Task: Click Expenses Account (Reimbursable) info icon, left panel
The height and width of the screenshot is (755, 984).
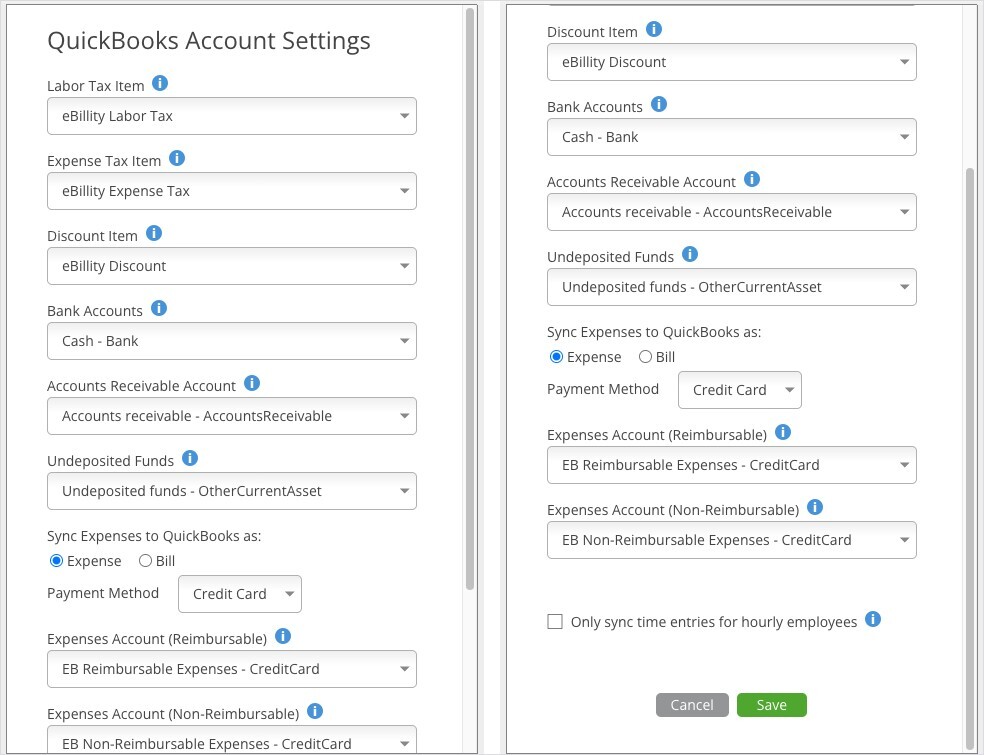Action: tap(283, 636)
